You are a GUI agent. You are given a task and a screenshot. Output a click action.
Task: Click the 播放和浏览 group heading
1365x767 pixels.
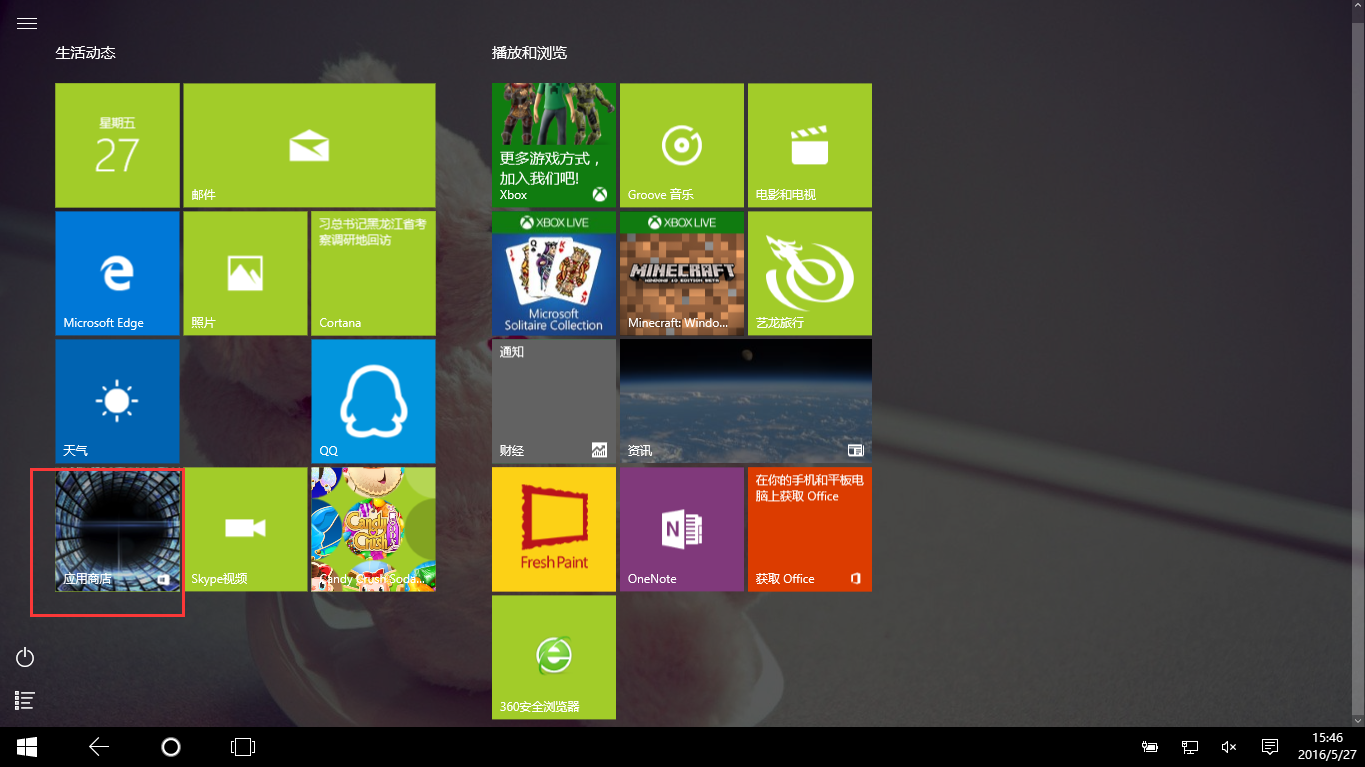click(x=529, y=53)
